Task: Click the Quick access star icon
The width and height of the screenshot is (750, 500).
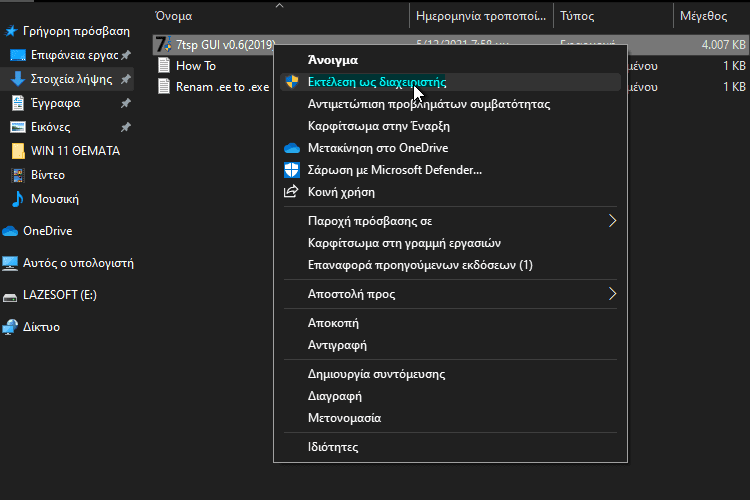Action: point(11,32)
